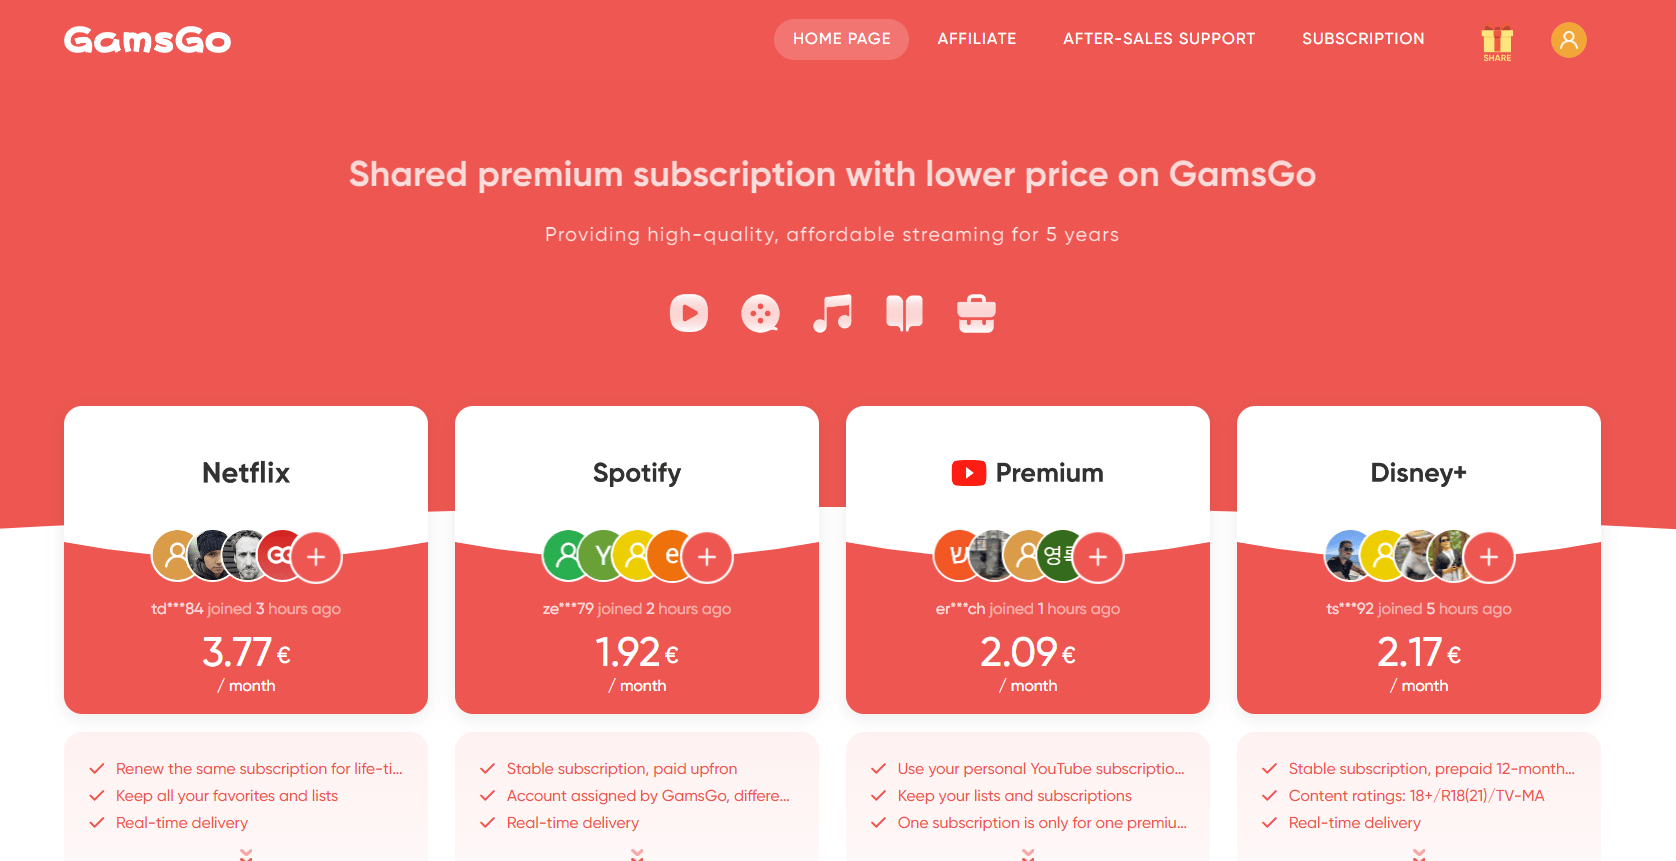Go to AFTER-SALES SUPPORT
The height and width of the screenshot is (861, 1676).
[x=1159, y=39]
